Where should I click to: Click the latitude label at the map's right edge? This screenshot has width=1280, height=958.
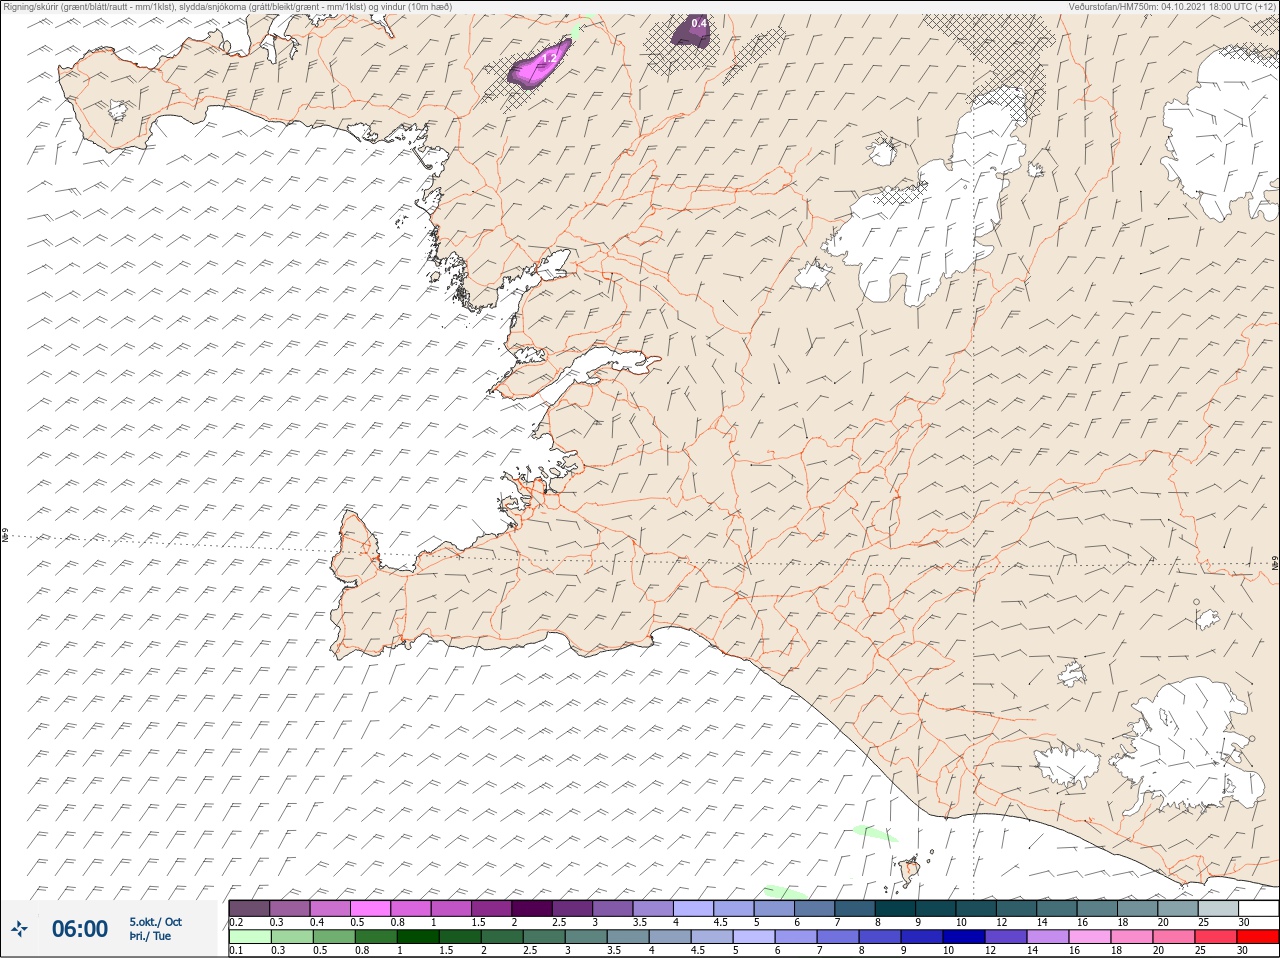[1275, 563]
